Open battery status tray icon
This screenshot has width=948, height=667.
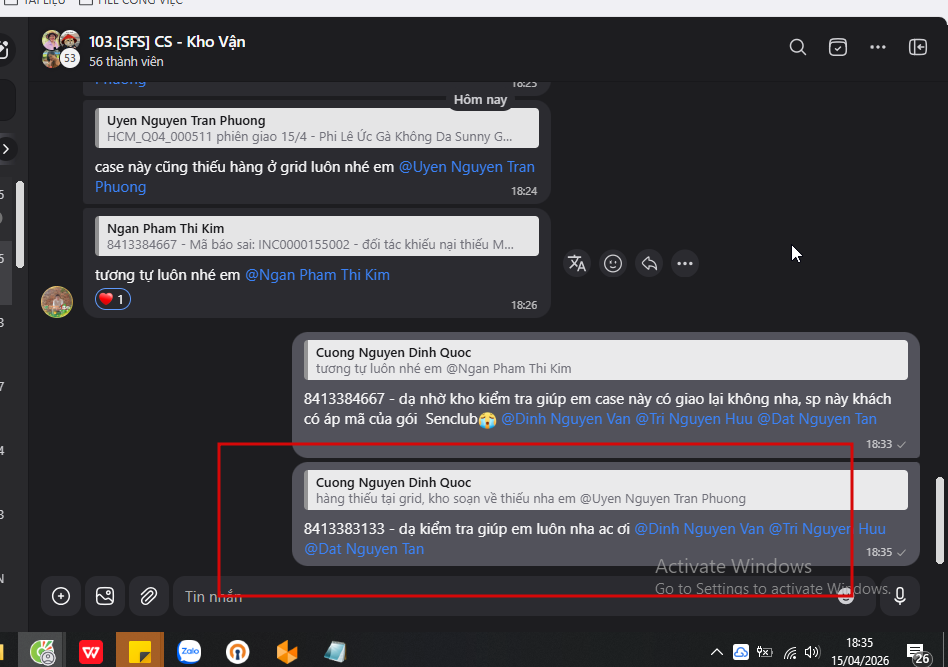(765, 652)
